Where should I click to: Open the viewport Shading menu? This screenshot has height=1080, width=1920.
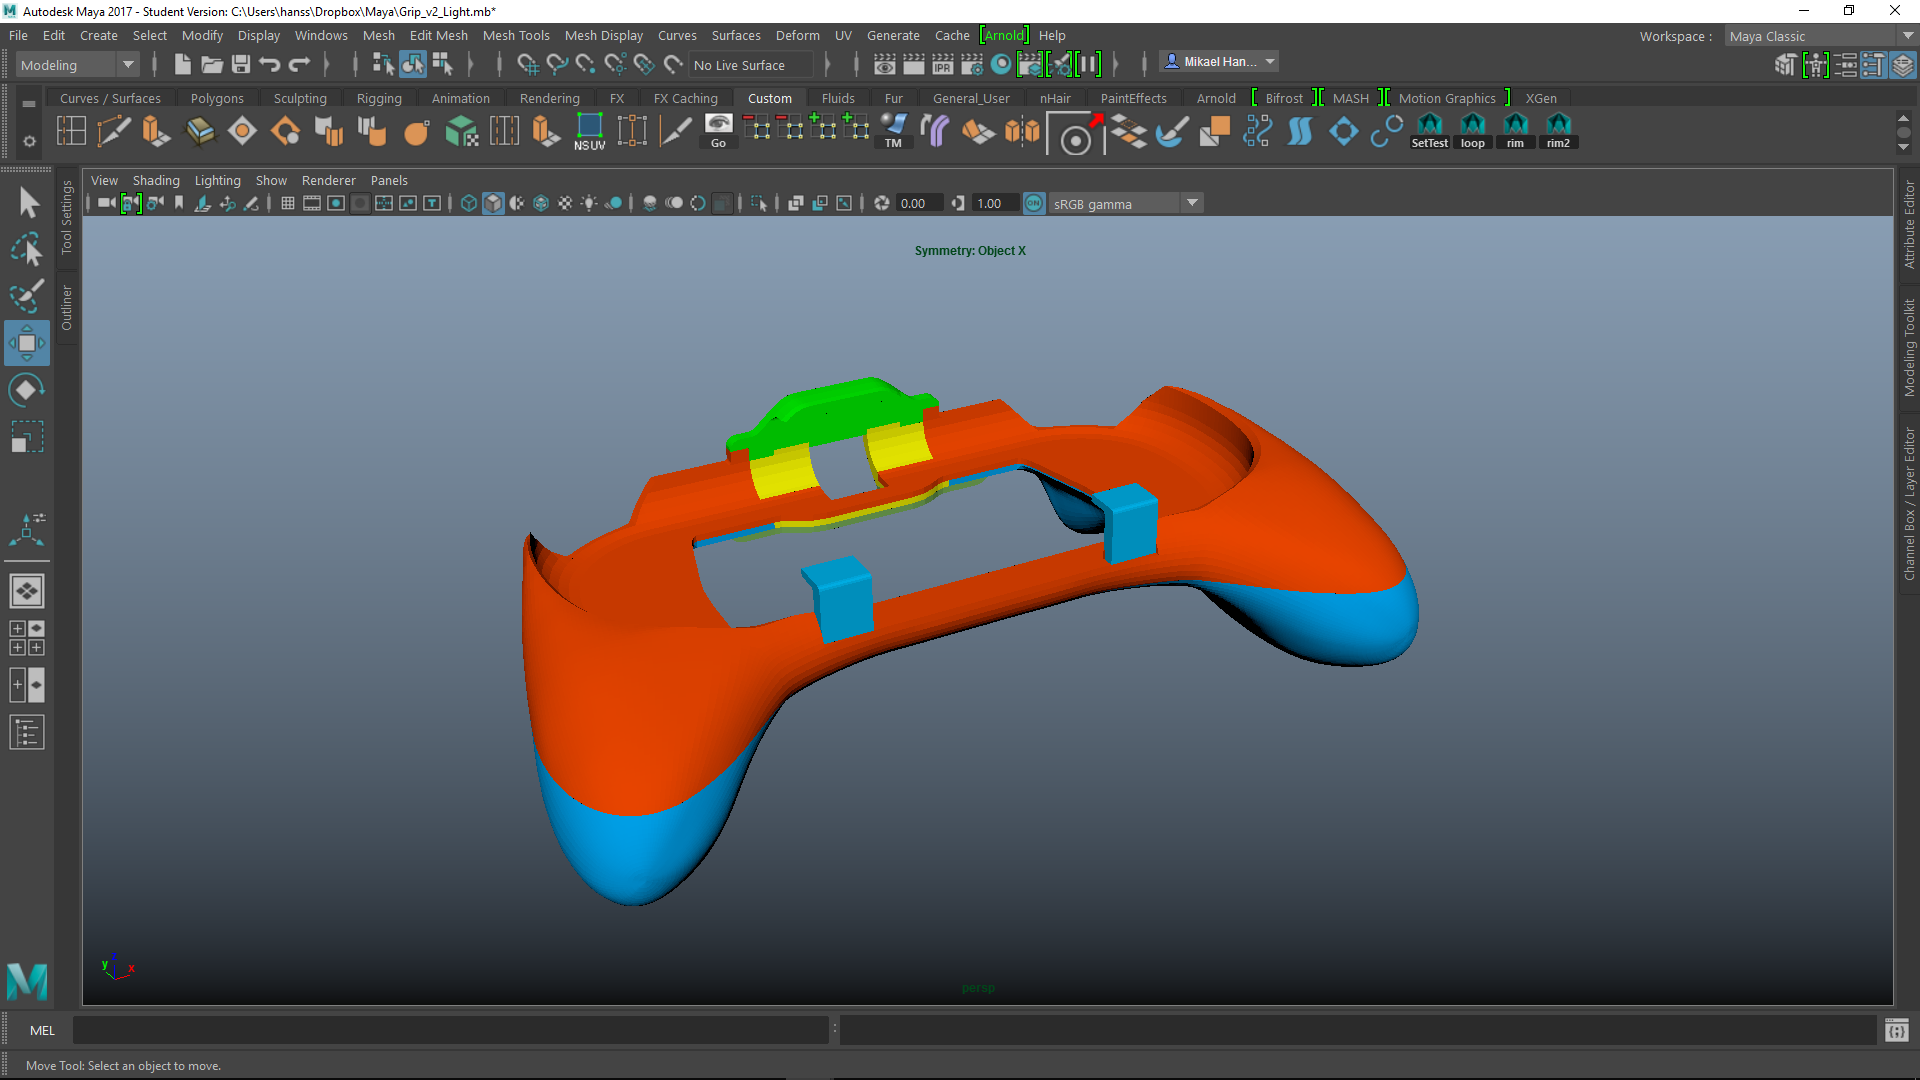pos(156,180)
